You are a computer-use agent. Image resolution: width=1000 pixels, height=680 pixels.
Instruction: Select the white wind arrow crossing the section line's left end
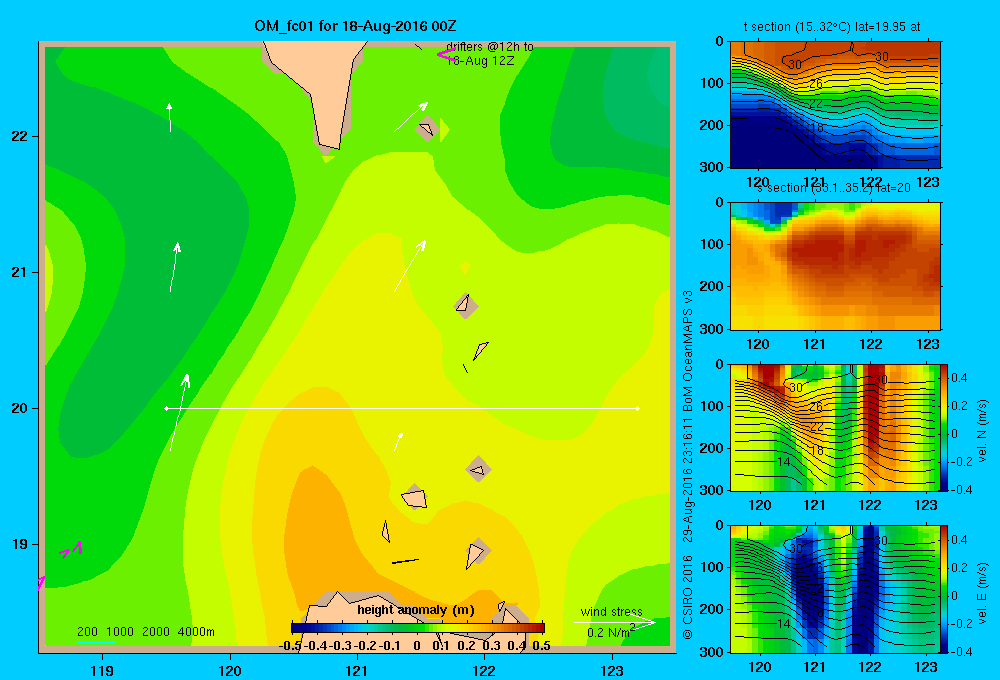(179, 412)
